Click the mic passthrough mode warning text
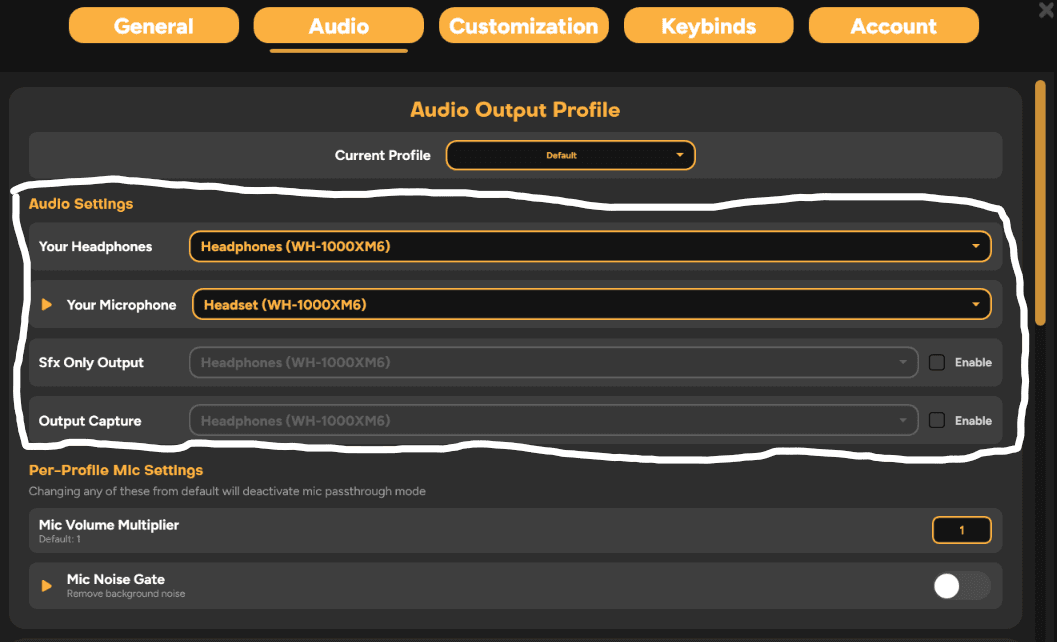Viewport: 1057px width, 642px height. pos(227,491)
